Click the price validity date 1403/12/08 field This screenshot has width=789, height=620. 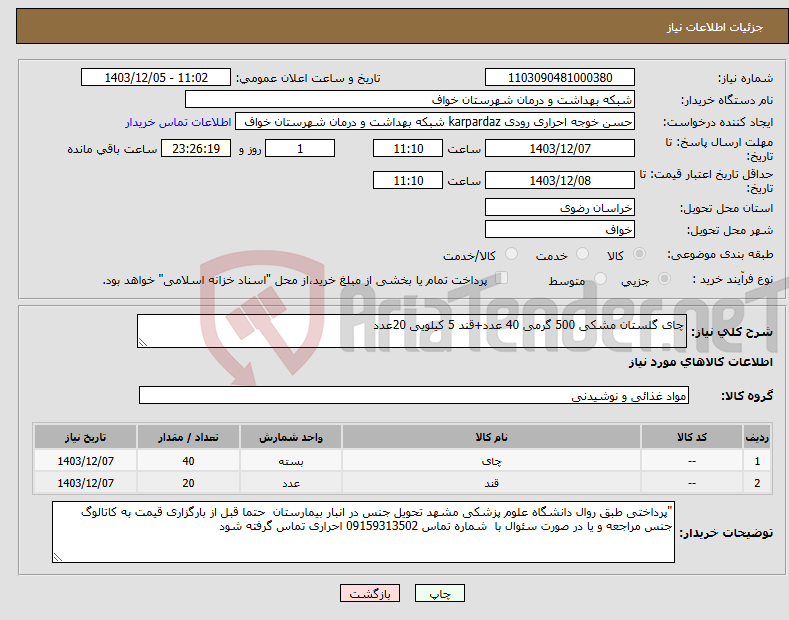[560, 180]
